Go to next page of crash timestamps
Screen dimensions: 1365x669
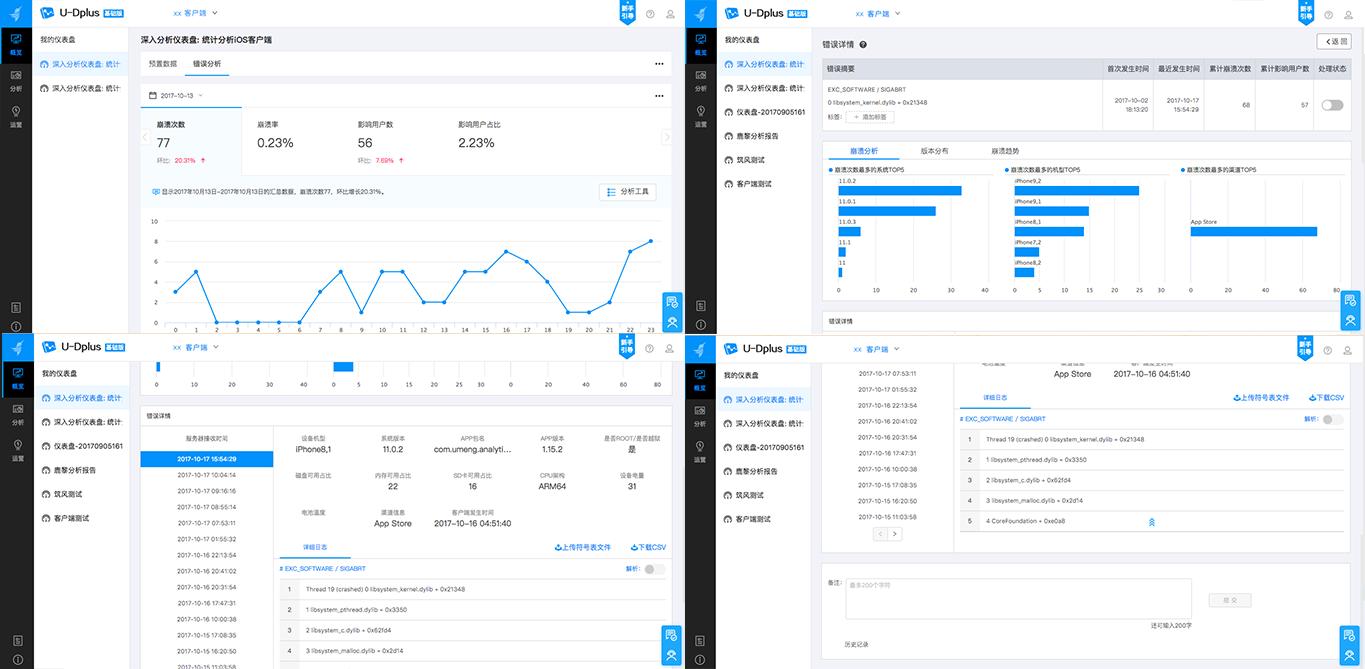coord(895,534)
